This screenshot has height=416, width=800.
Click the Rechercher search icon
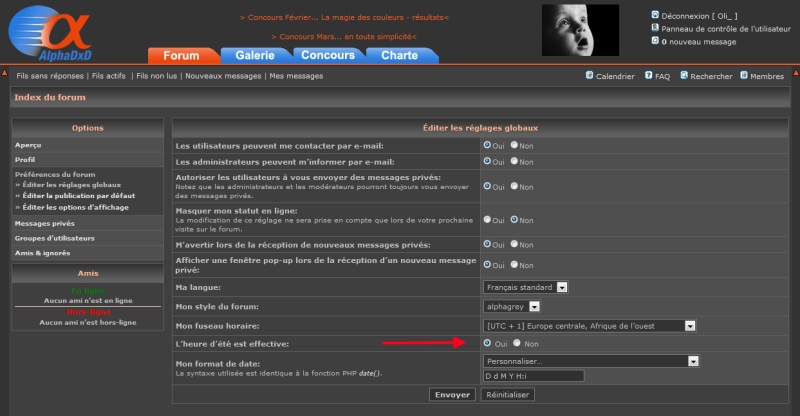point(685,76)
